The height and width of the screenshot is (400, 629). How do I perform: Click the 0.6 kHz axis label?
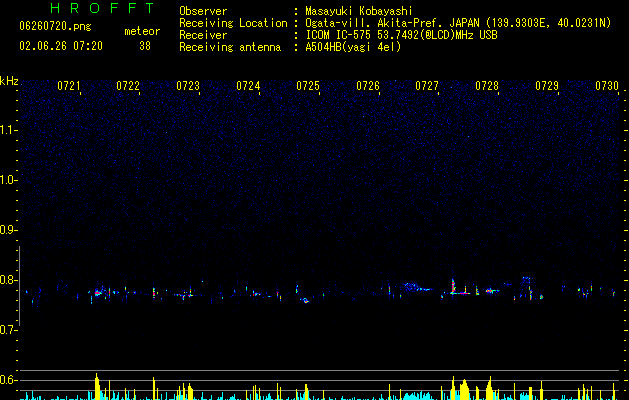coord(9,380)
